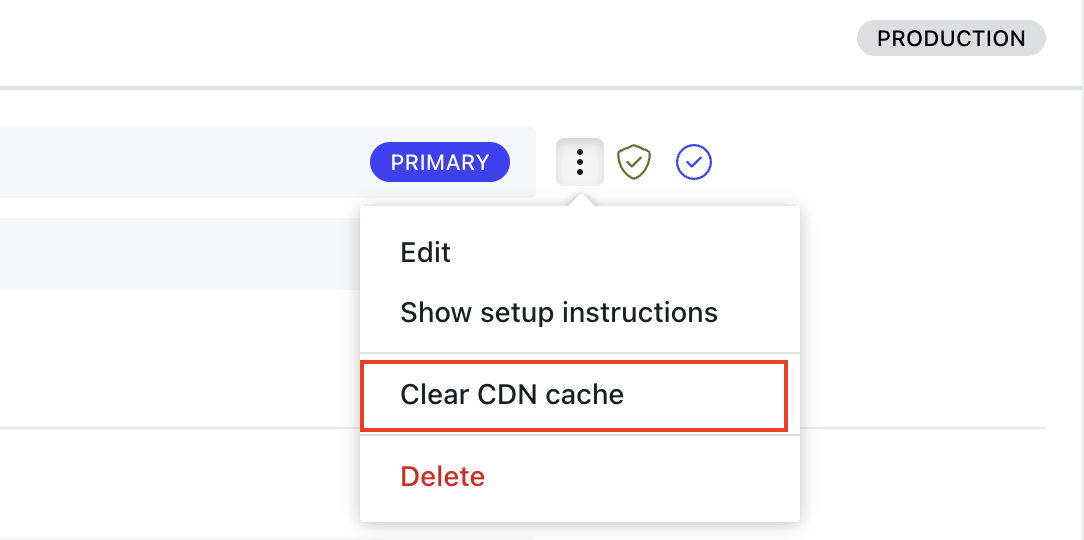Click the PRIMARY badge

pos(440,162)
